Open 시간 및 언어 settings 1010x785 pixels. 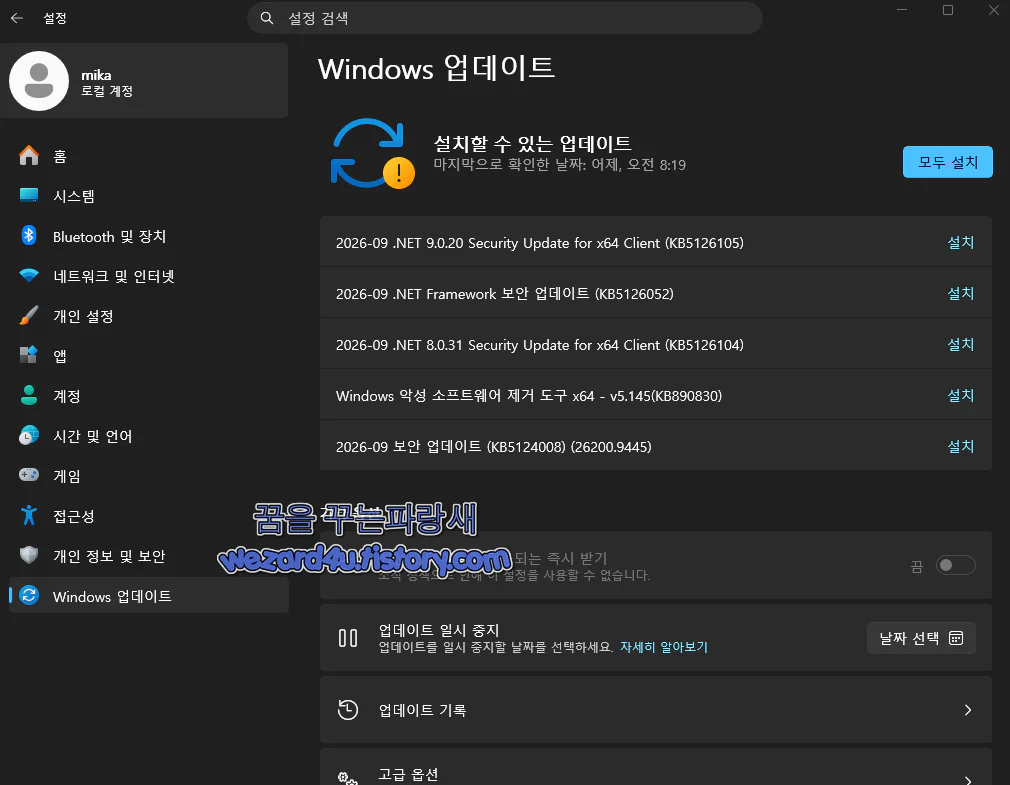pyautogui.click(x=149, y=436)
